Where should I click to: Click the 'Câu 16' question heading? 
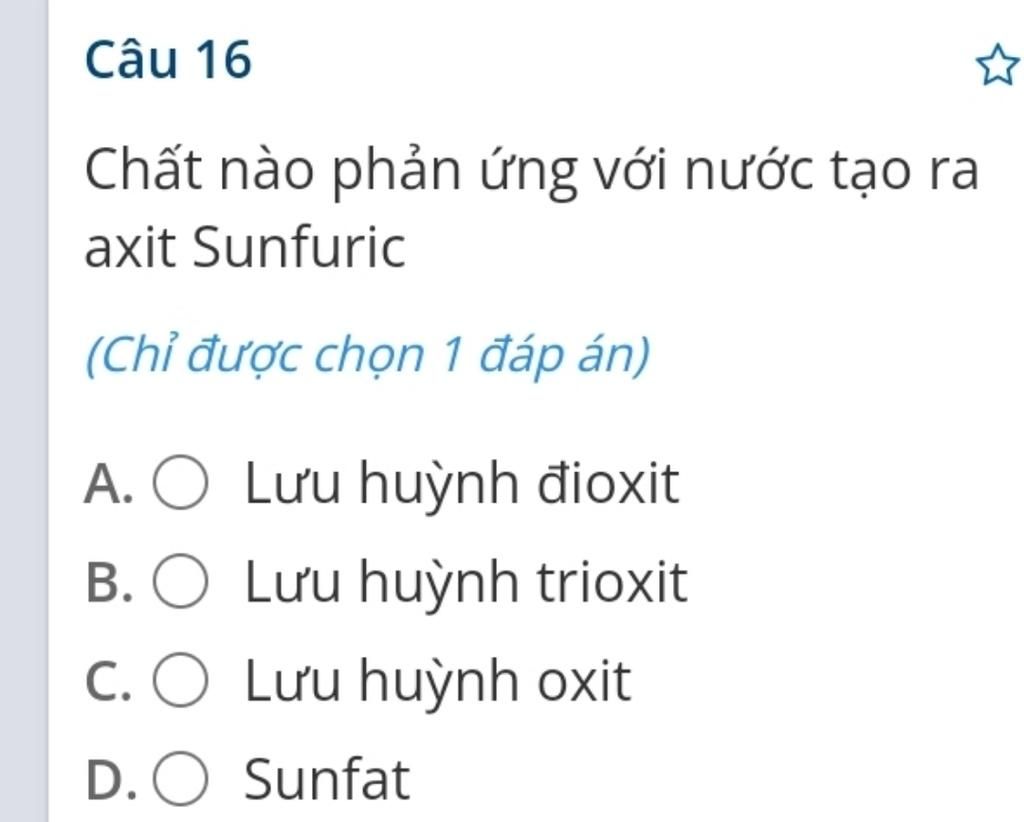point(168,59)
